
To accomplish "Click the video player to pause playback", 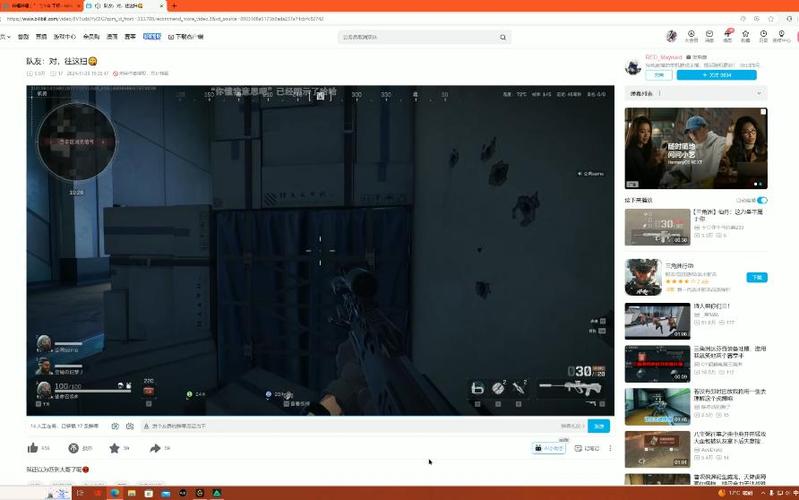I will [x=320, y=250].
